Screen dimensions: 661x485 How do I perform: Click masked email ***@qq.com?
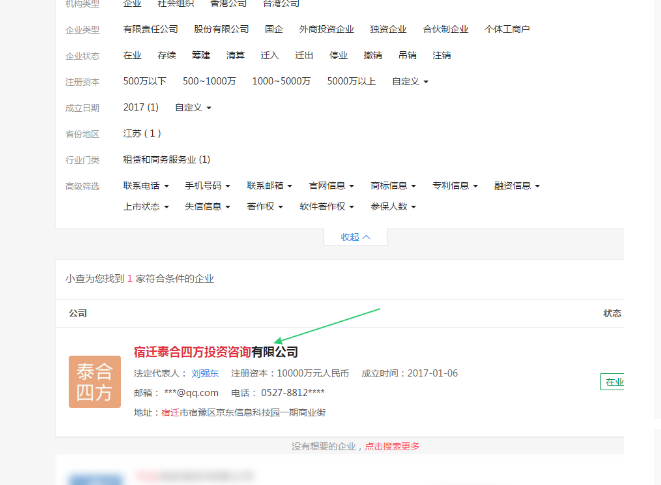coord(191,393)
